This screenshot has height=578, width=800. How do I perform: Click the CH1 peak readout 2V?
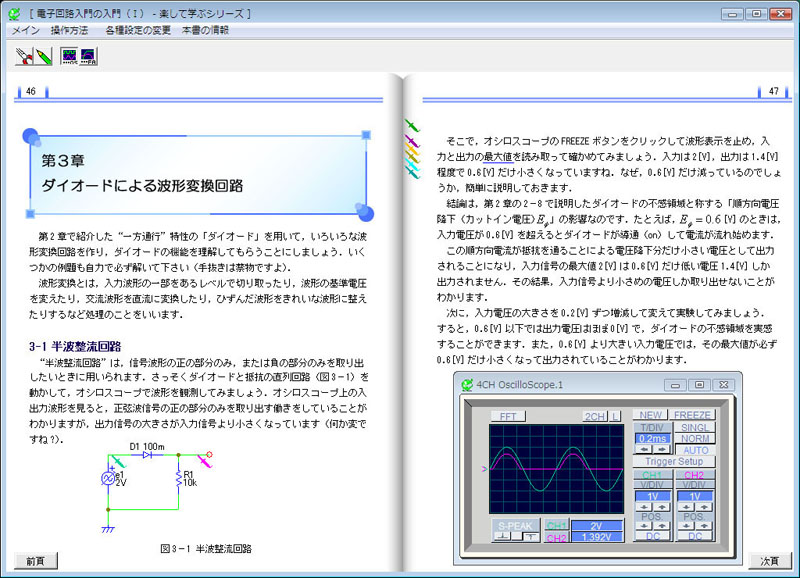click(596, 526)
